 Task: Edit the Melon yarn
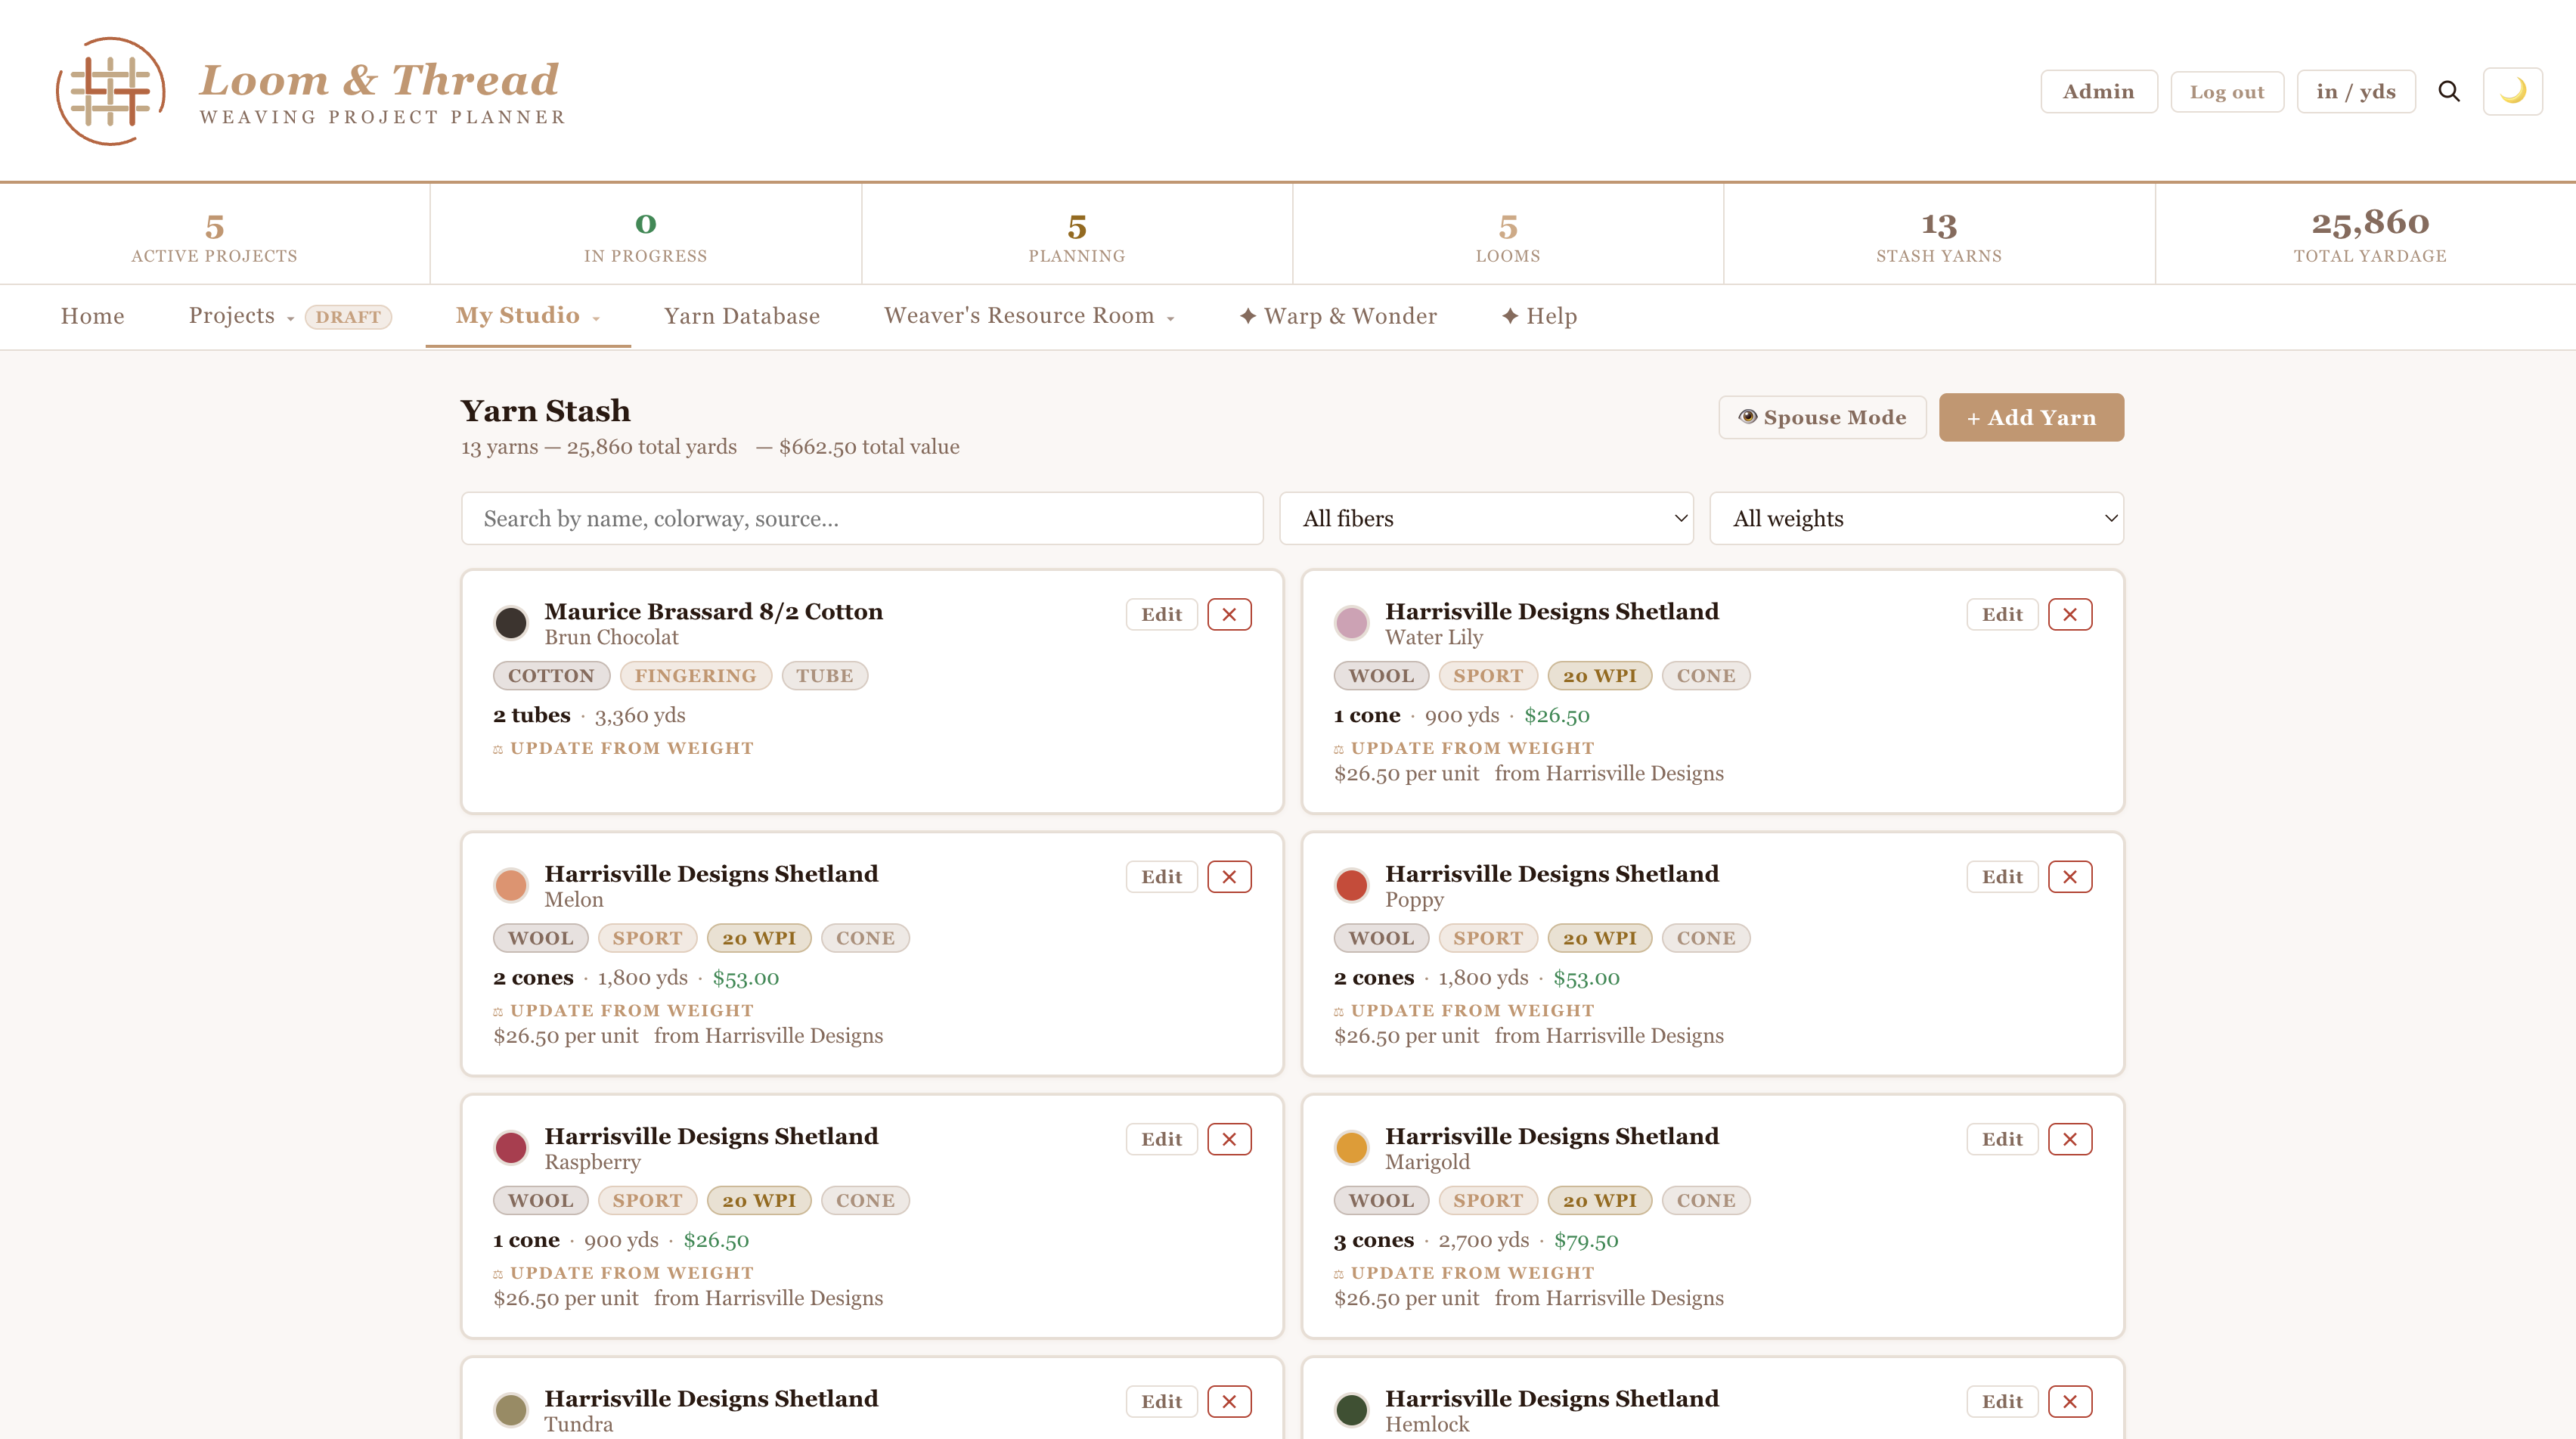click(1161, 877)
